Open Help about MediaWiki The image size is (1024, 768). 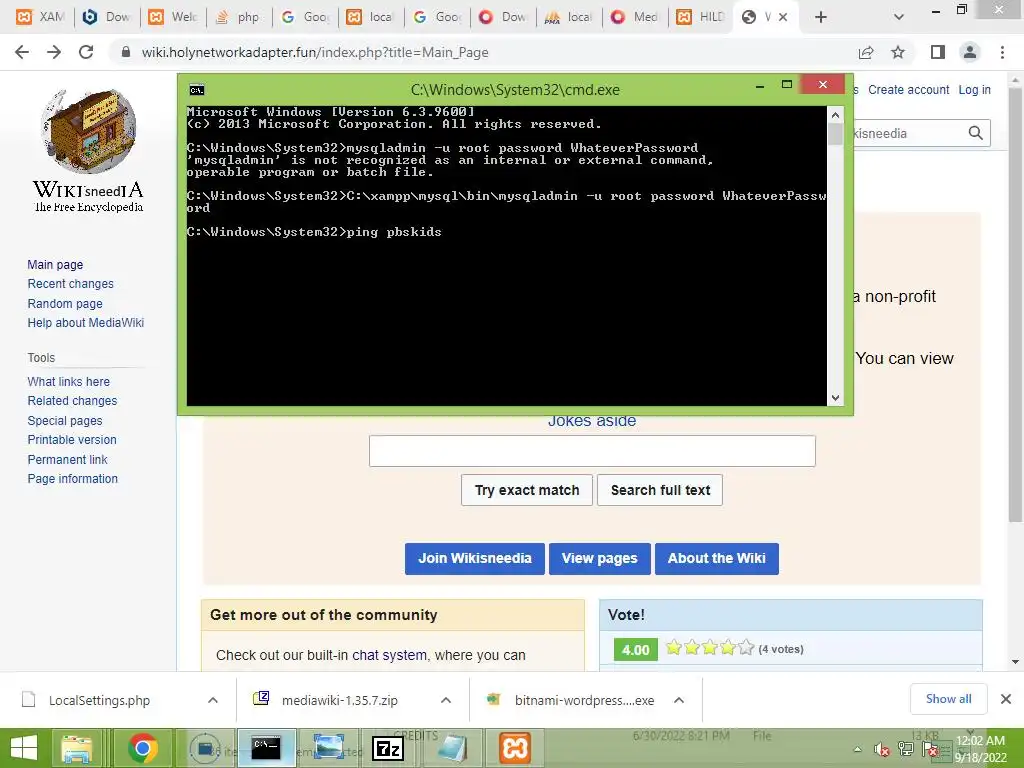[x=86, y=323]
